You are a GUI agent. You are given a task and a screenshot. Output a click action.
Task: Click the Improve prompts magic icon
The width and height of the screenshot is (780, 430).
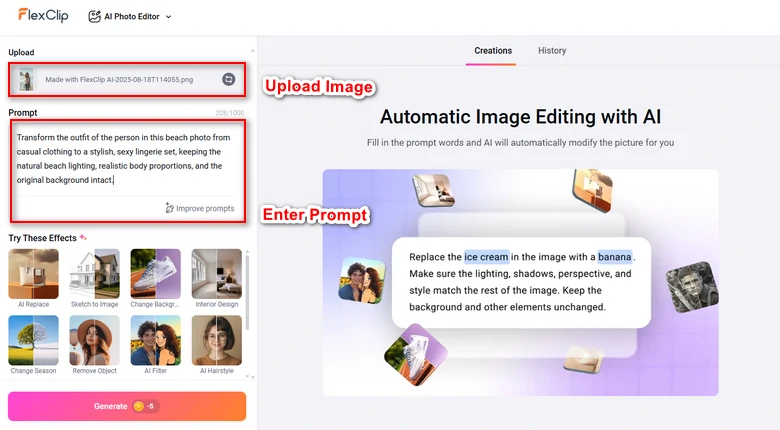[170, 209]
